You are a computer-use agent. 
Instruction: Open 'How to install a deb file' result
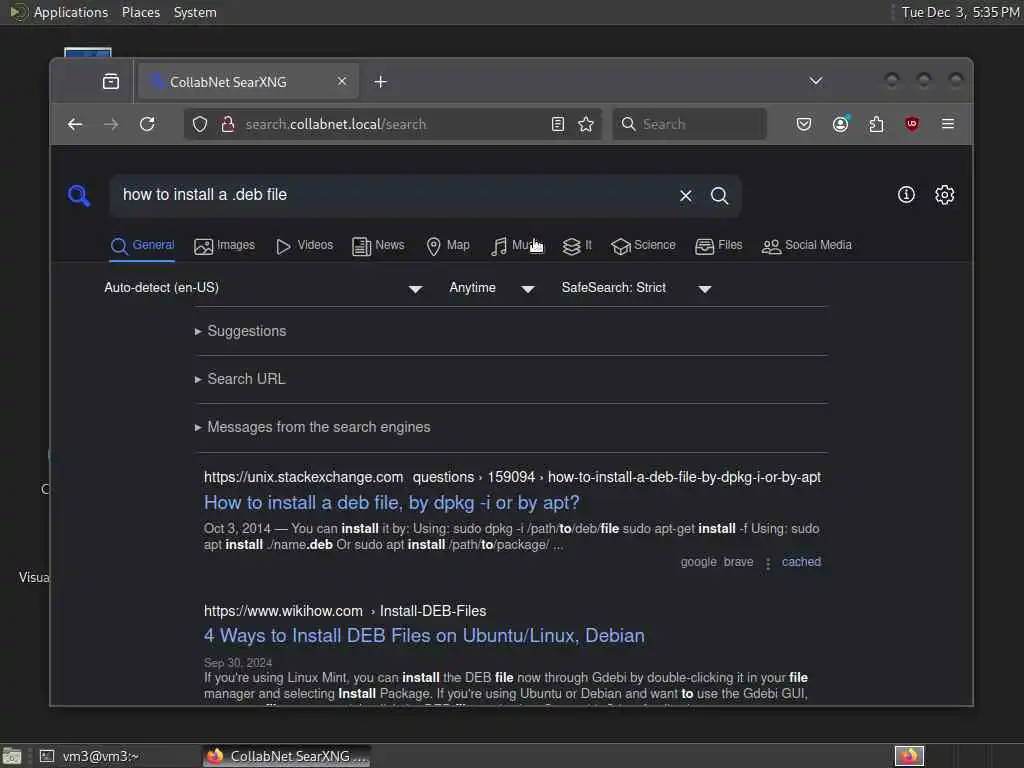(x=392, y=503)
